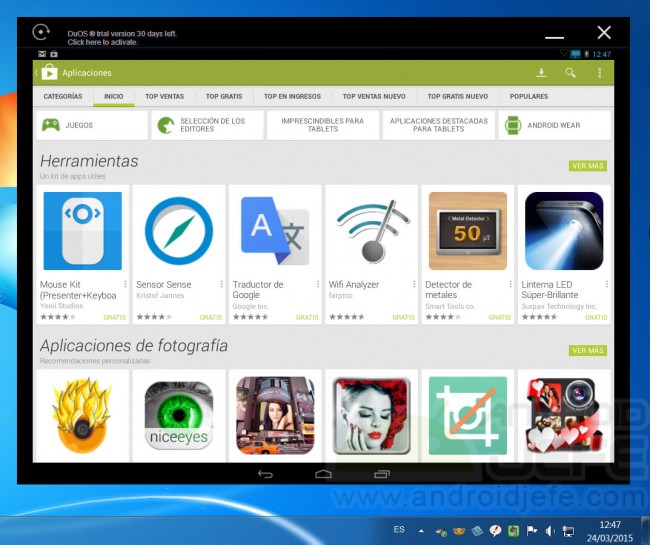Open the volume speaker icon in the system tray
The image size is (650, 545).
550,531
